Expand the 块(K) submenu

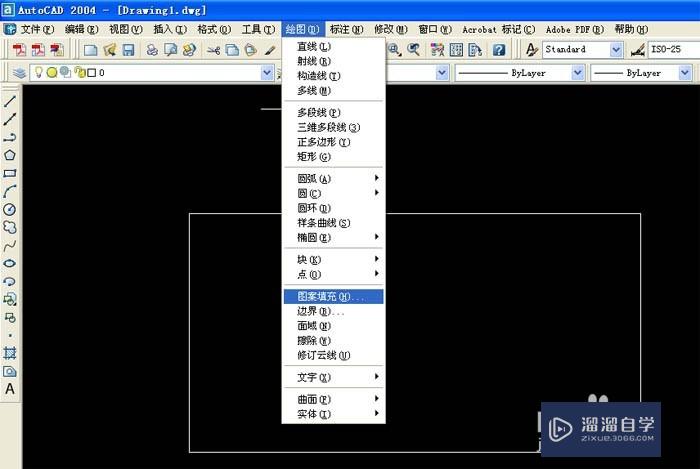[333, 259]
